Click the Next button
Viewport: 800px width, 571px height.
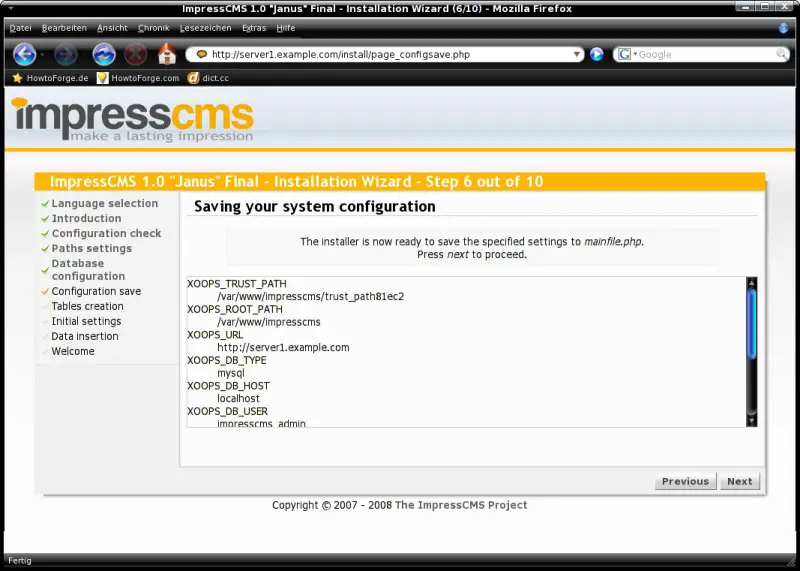pos(740,481)
